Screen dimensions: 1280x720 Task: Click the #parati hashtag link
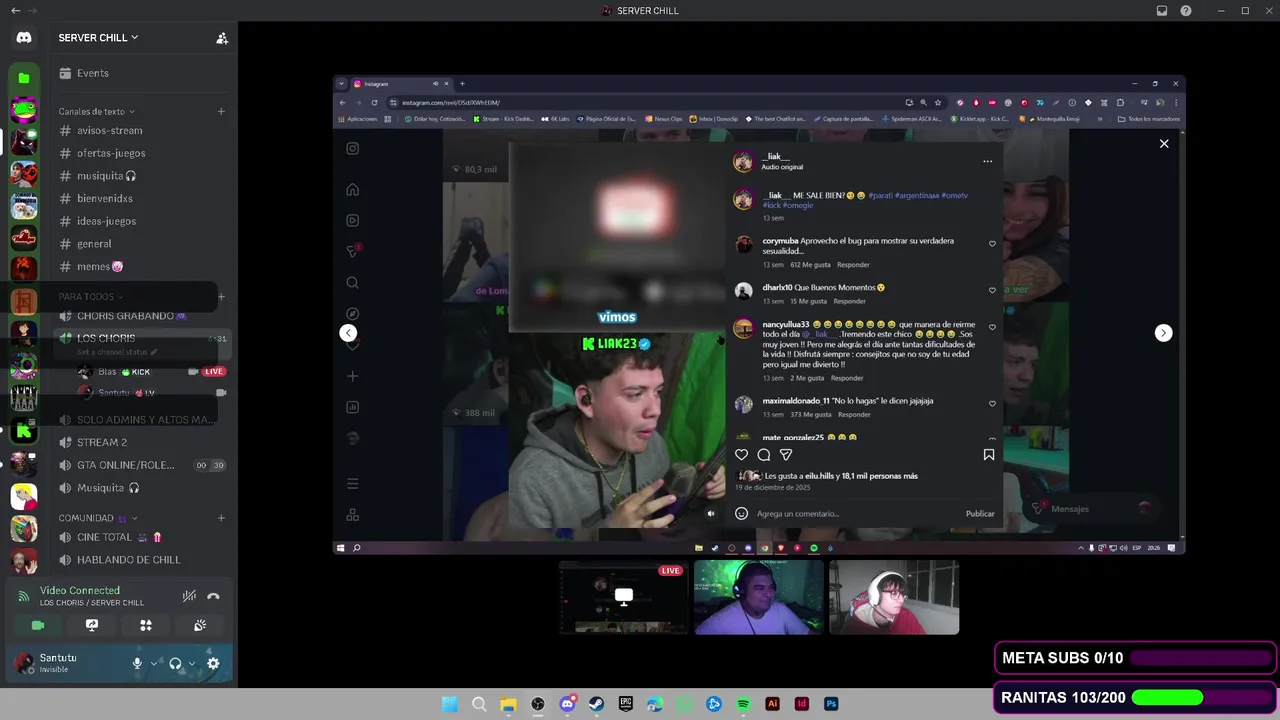click(880, 196)
